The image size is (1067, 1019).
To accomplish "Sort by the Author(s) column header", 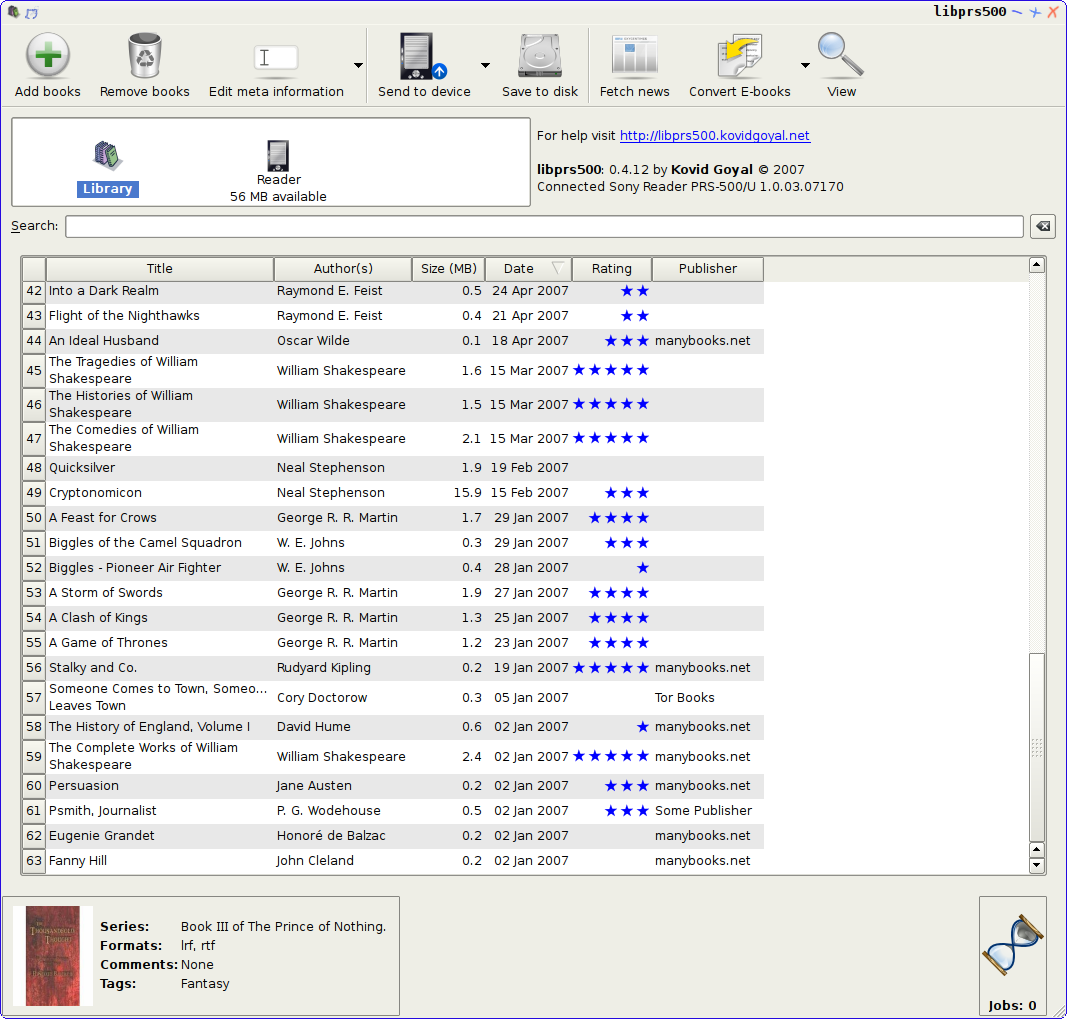I will (x=343, y=269).
